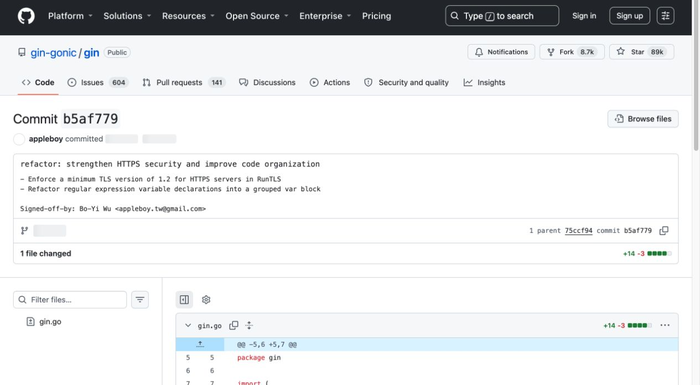700x385 pixels.
Task: Expand up the diff hunk arrow
Action: [200, 344]
